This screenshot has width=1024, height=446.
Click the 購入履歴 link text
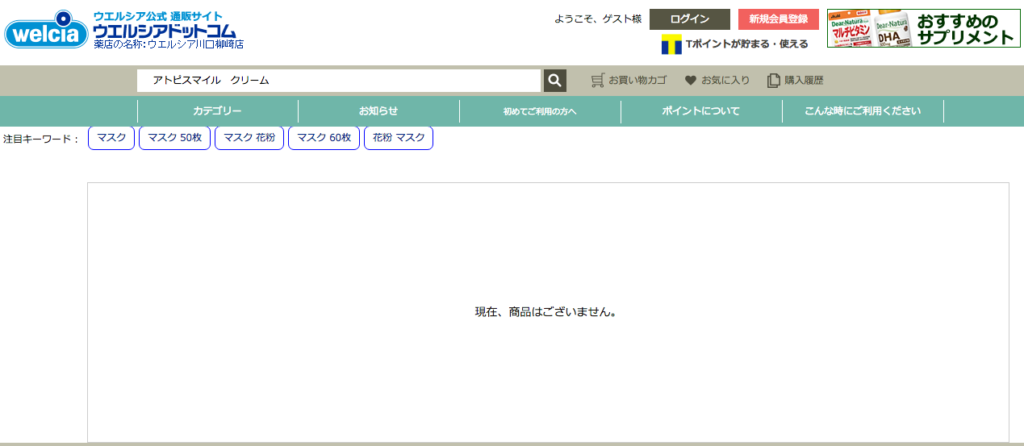804,81
